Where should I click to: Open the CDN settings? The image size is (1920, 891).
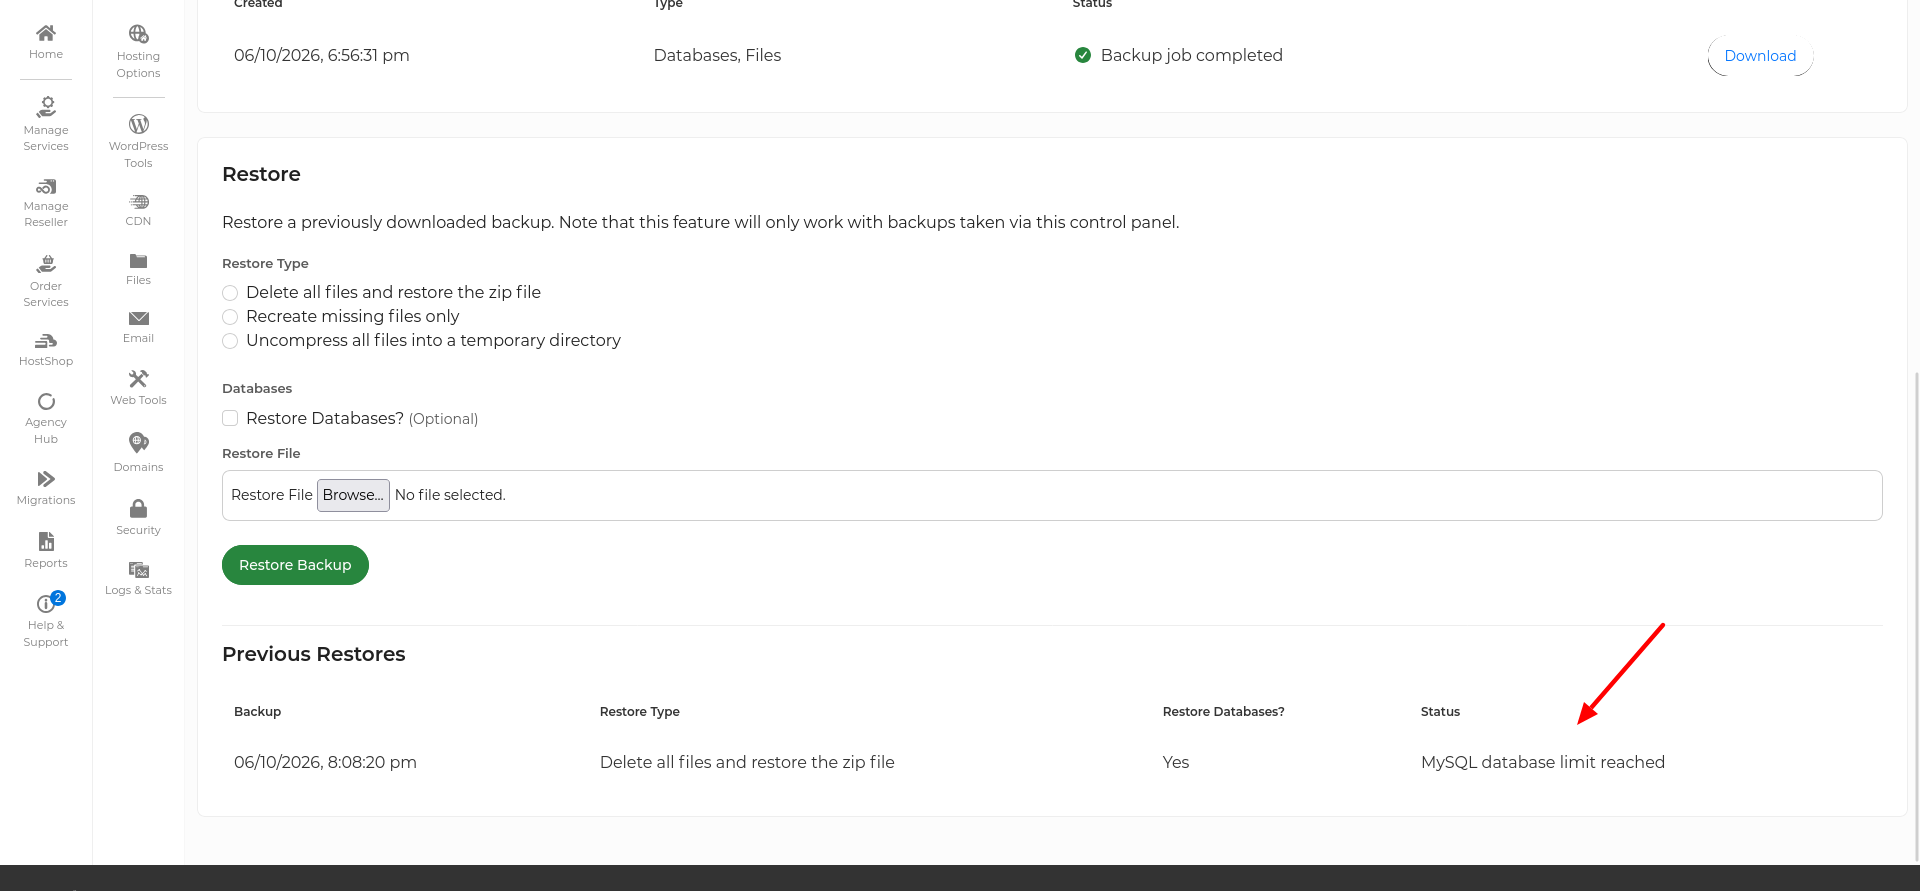138,211
